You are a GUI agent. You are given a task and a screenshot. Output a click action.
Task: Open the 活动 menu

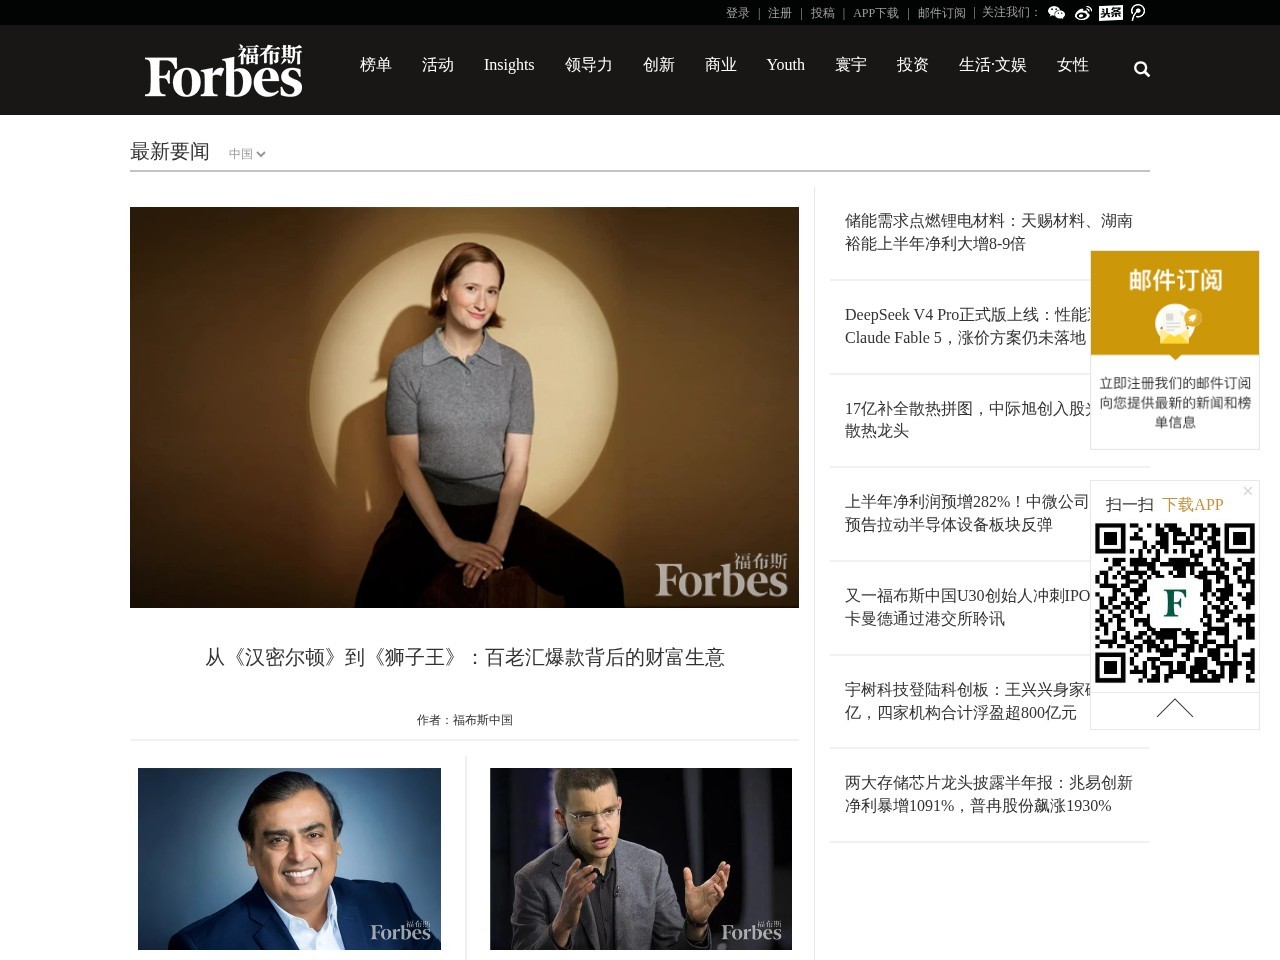point(438,65)
